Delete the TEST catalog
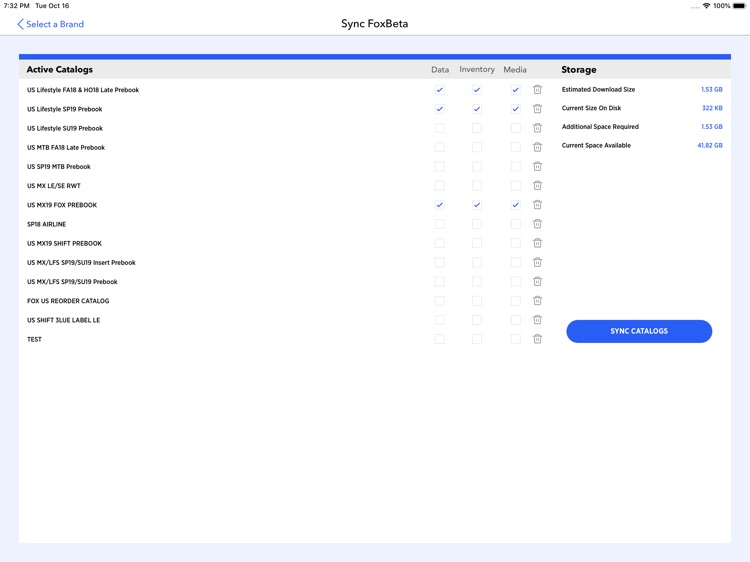Screen dimensions: 750x562 537,339
